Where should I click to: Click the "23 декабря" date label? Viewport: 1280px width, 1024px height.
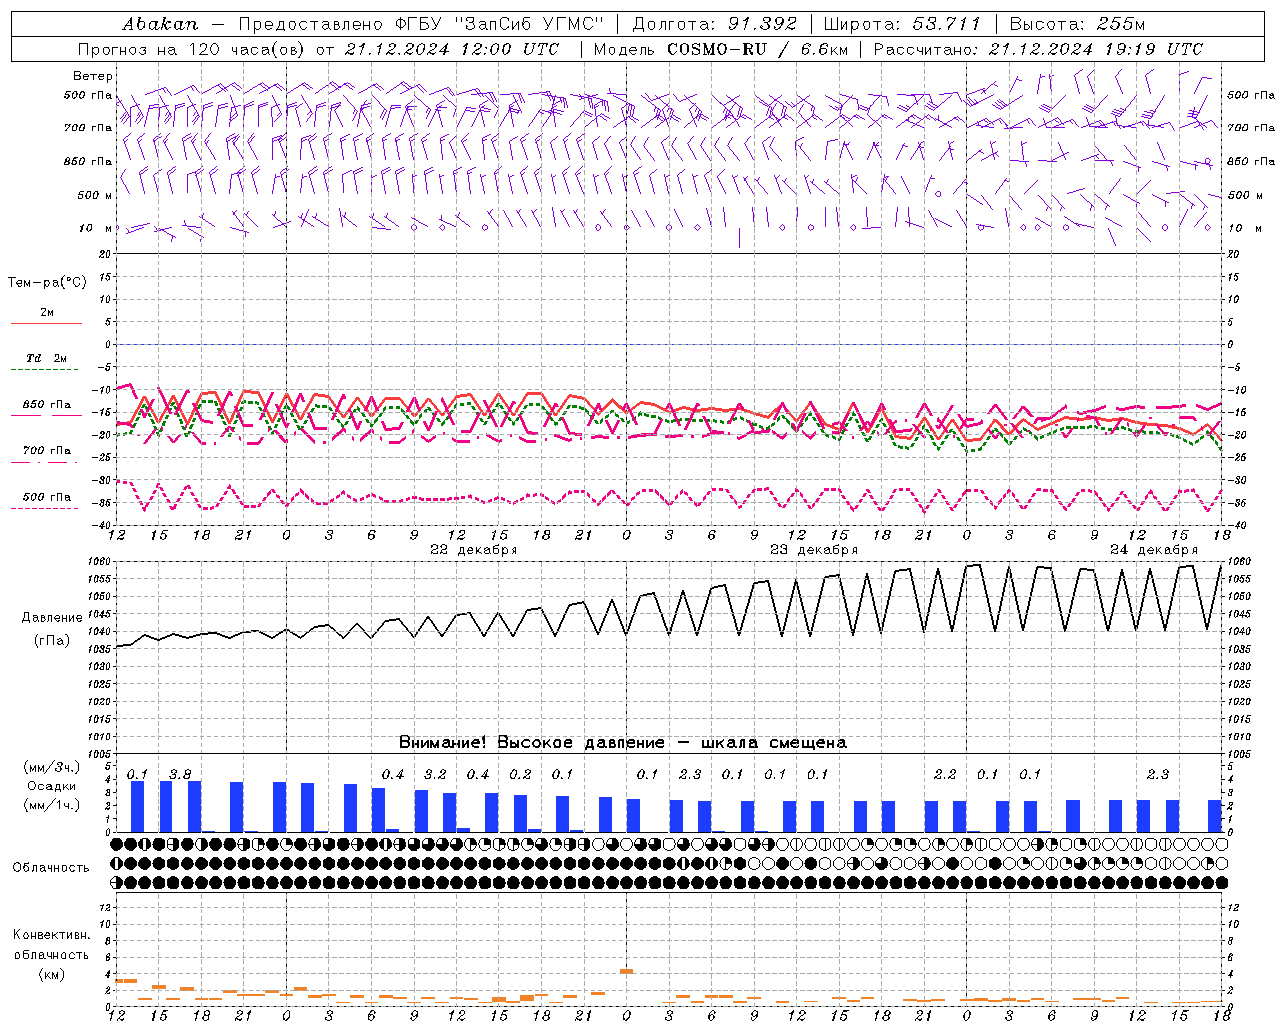coord(814,550)
